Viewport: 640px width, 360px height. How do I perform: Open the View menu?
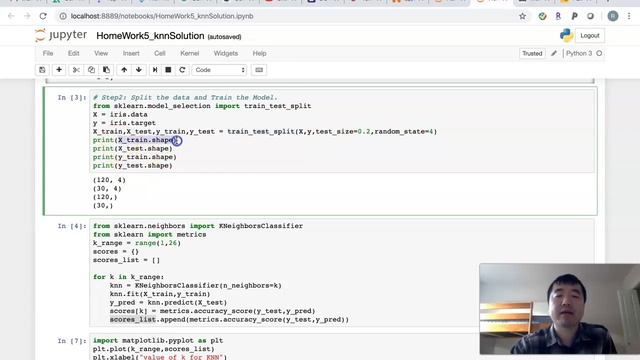tap(101, 53)
